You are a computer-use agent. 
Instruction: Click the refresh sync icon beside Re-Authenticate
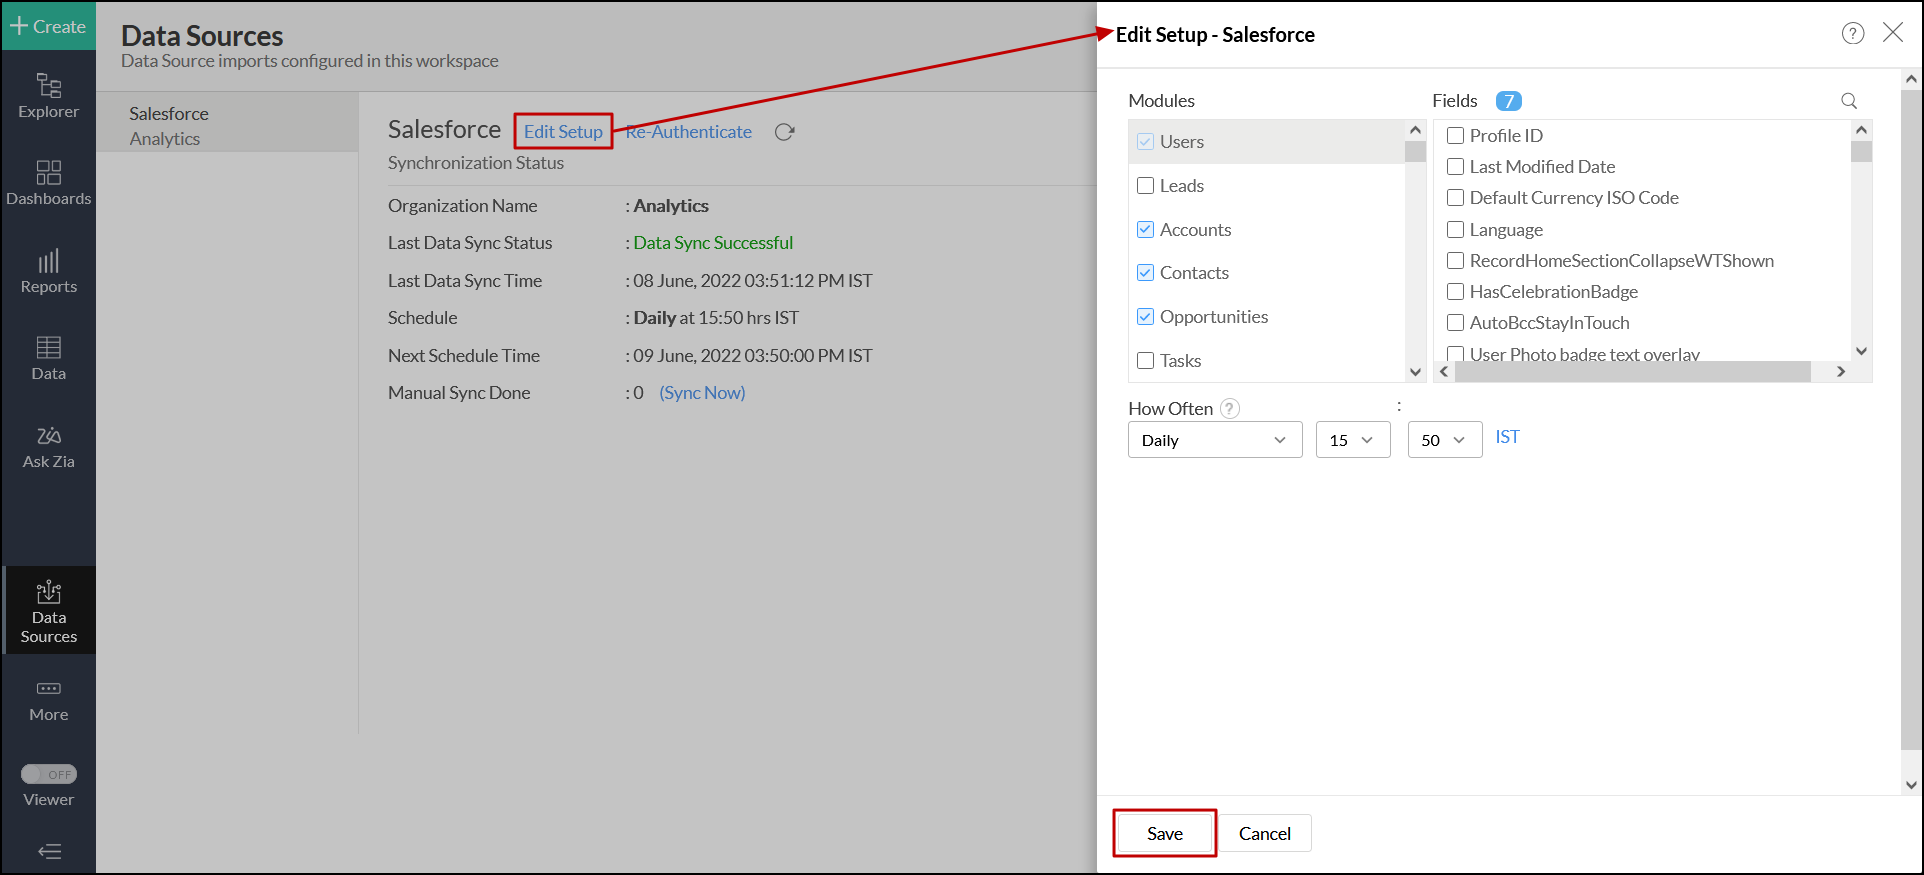[785, 132]
